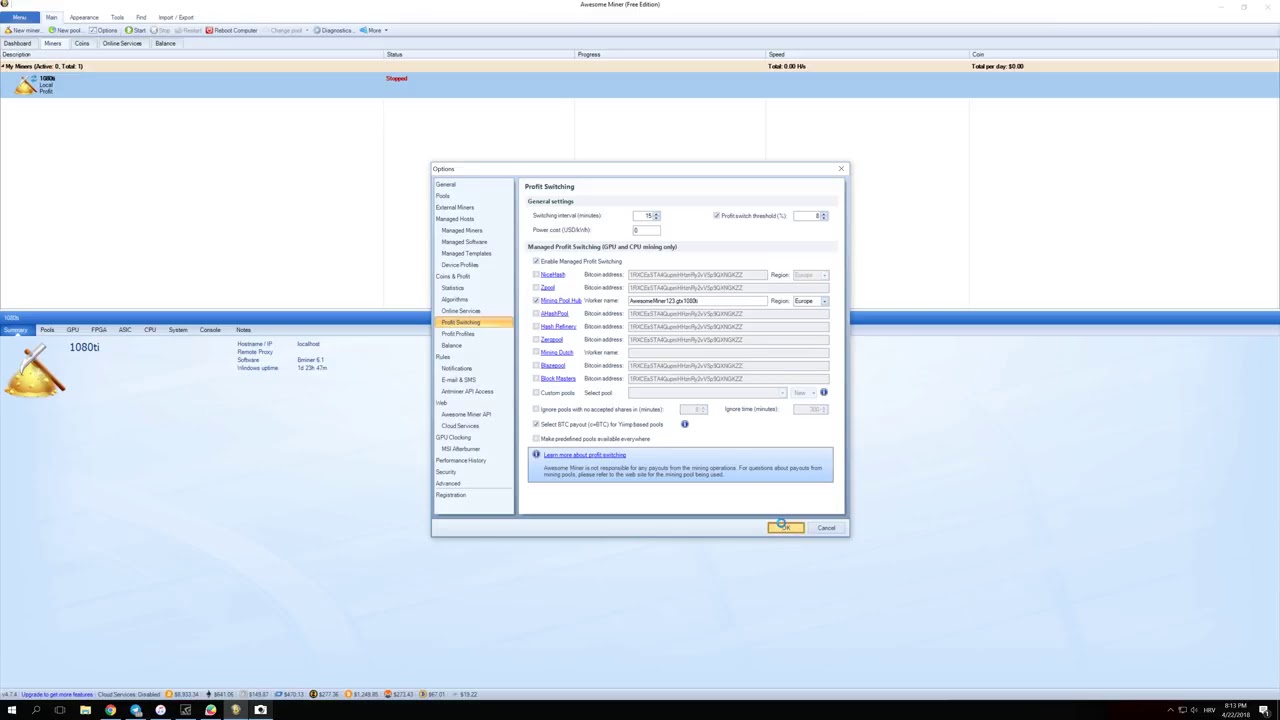Collapse My Miners group expander
This screenshot has width=1280, height=720.
pyautogui.click(x=2, y=66)
